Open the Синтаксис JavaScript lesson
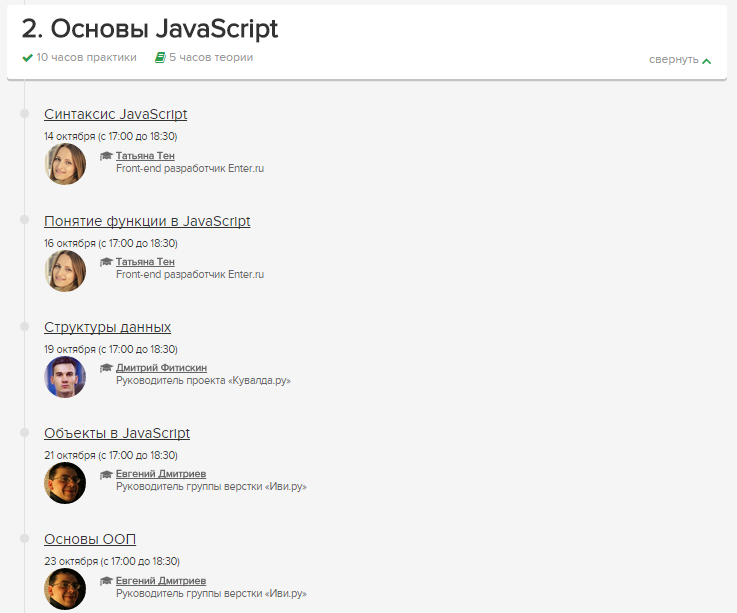737x613 pixels. pos(115,114)
